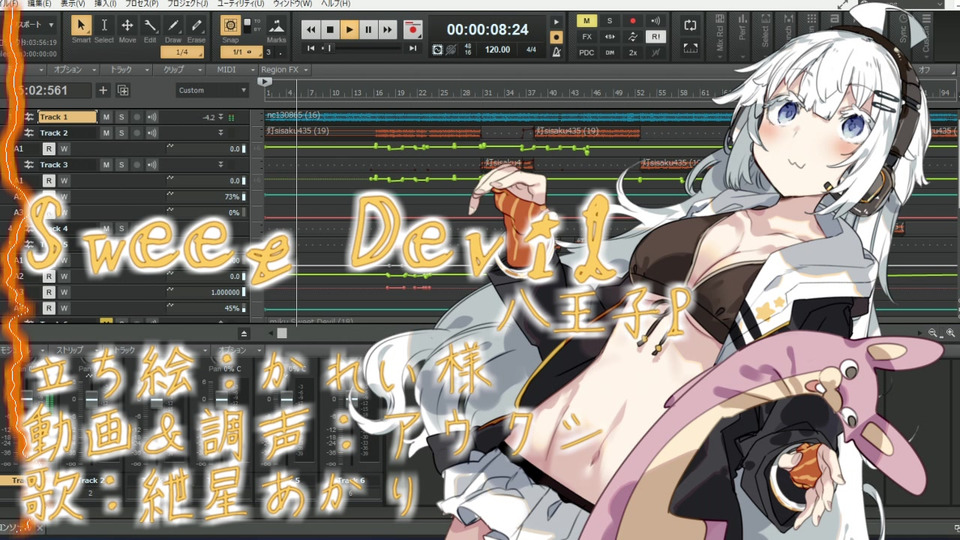The width and height of the screenshot is (960, 540).
Task: Select the Smart tool
Action: (81, 26)
